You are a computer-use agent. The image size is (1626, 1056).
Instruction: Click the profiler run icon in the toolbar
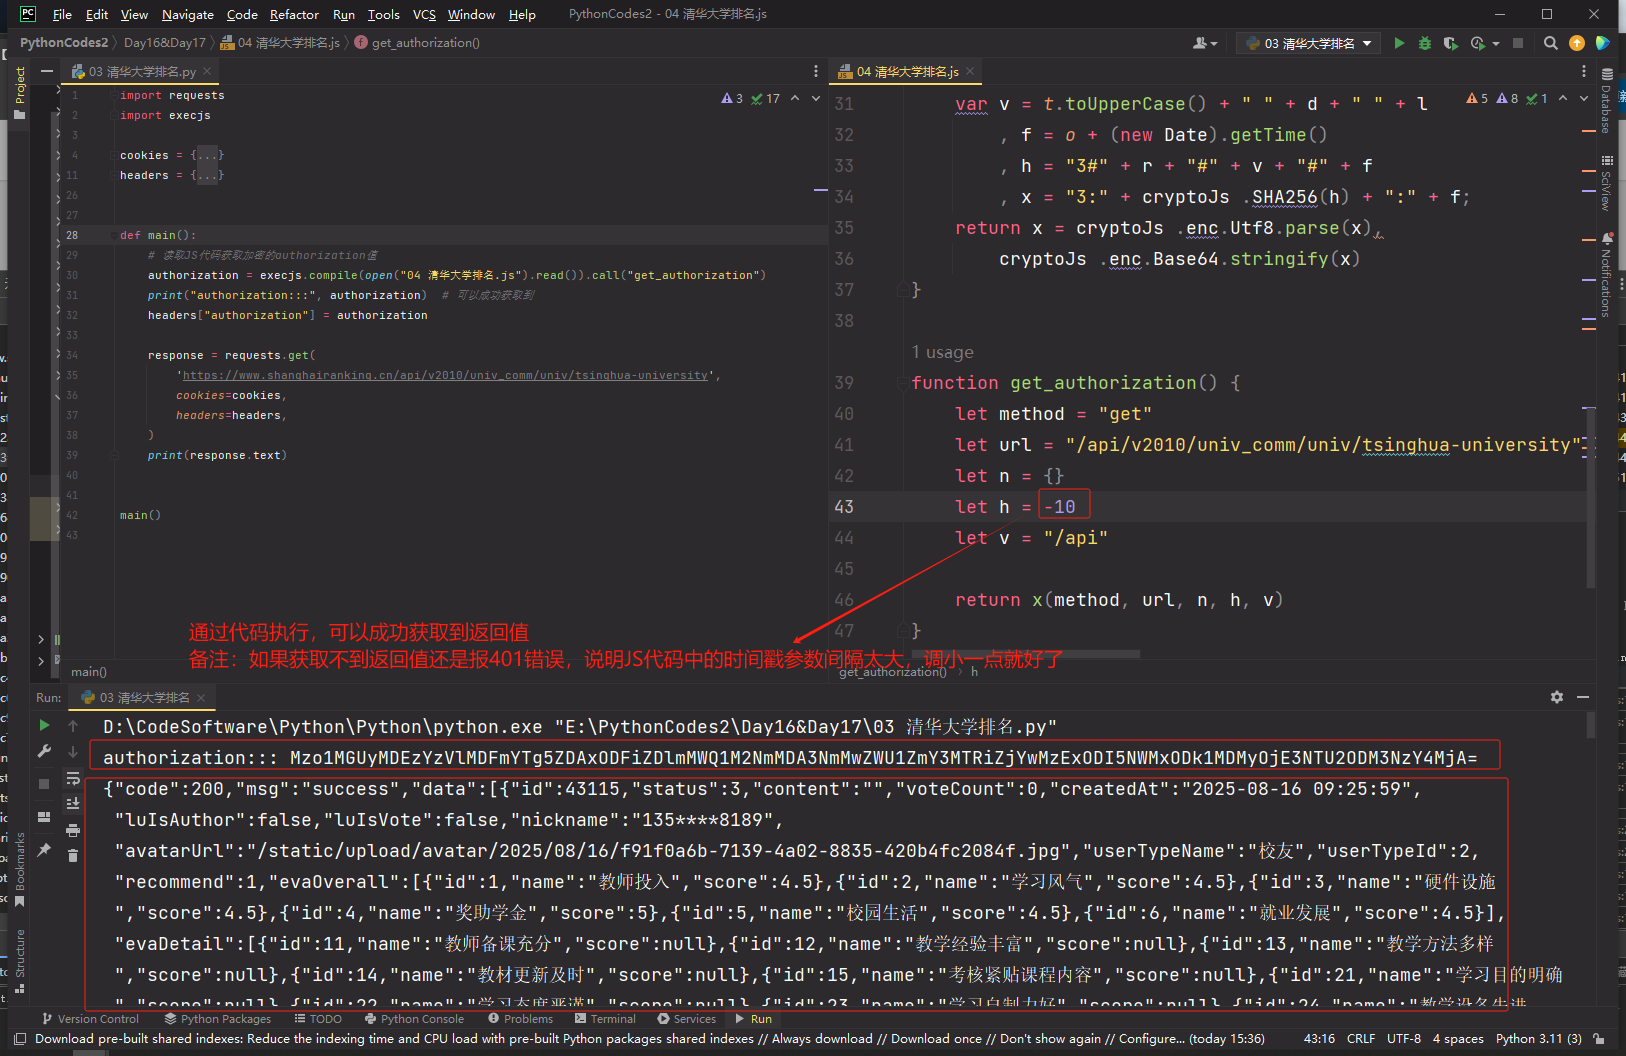pos(1478,43)
